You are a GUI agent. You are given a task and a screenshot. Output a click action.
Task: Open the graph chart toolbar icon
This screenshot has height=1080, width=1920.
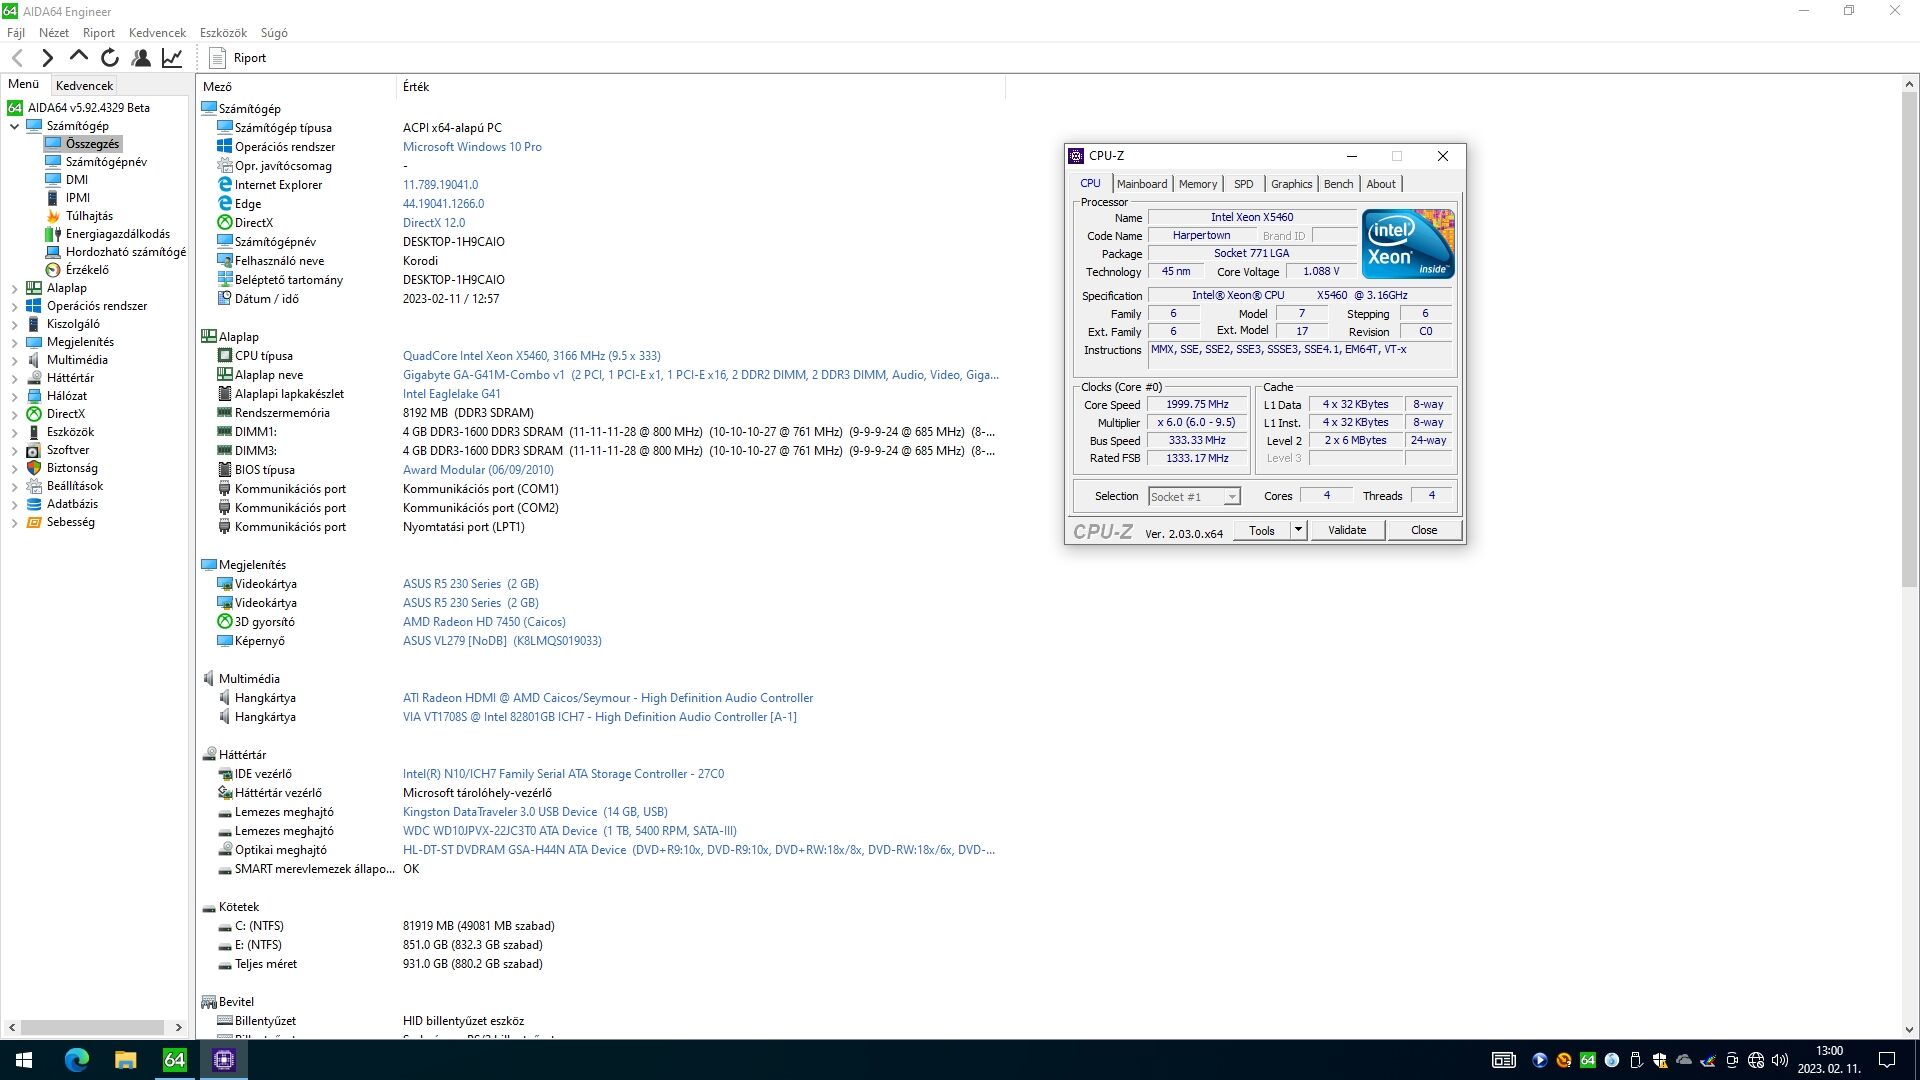(172, 58)
